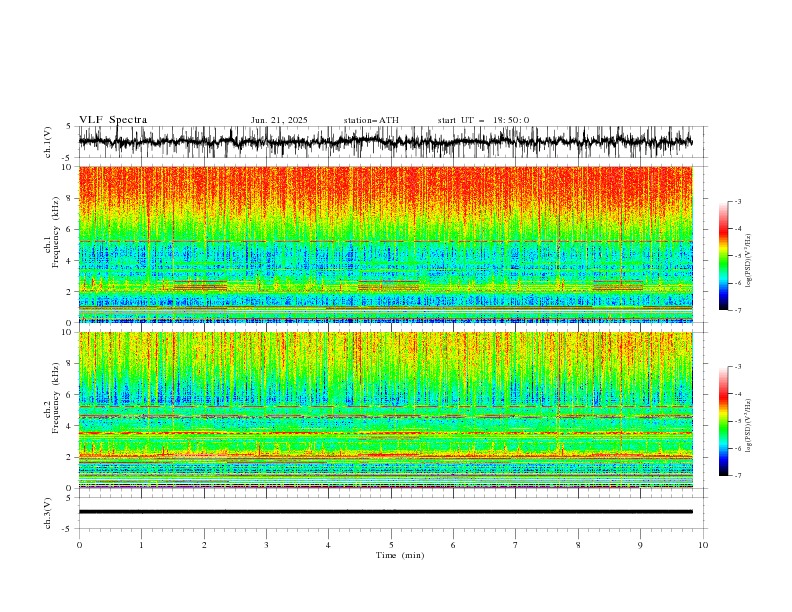Select the date text "Jun. 21, 2025"
792x612 pixels.
[x=279, y=120]
